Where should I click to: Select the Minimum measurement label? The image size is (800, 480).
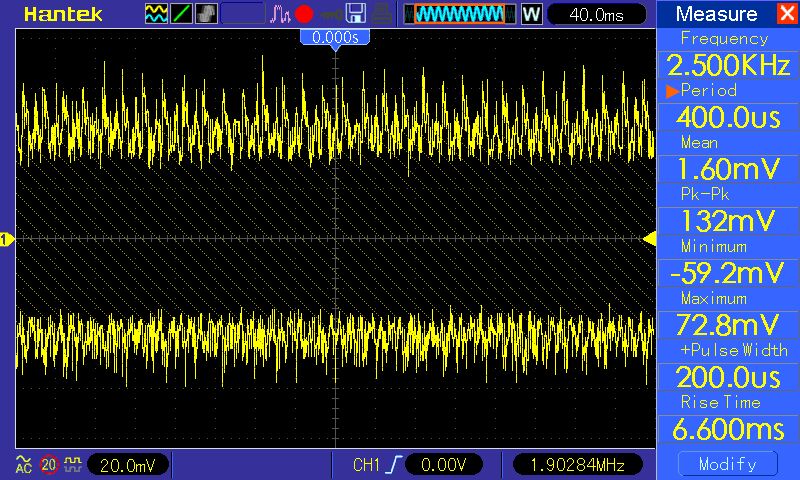(x=714, y=246)
